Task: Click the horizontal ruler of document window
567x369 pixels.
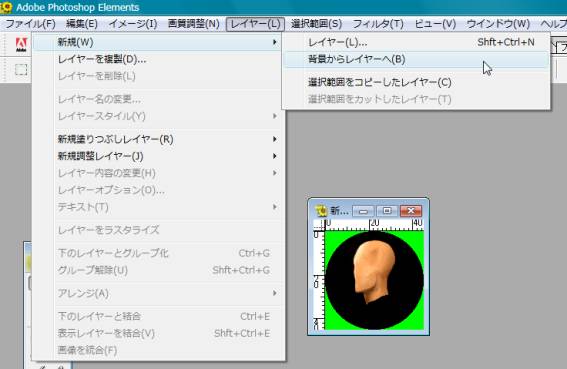Action: point(374,224)
